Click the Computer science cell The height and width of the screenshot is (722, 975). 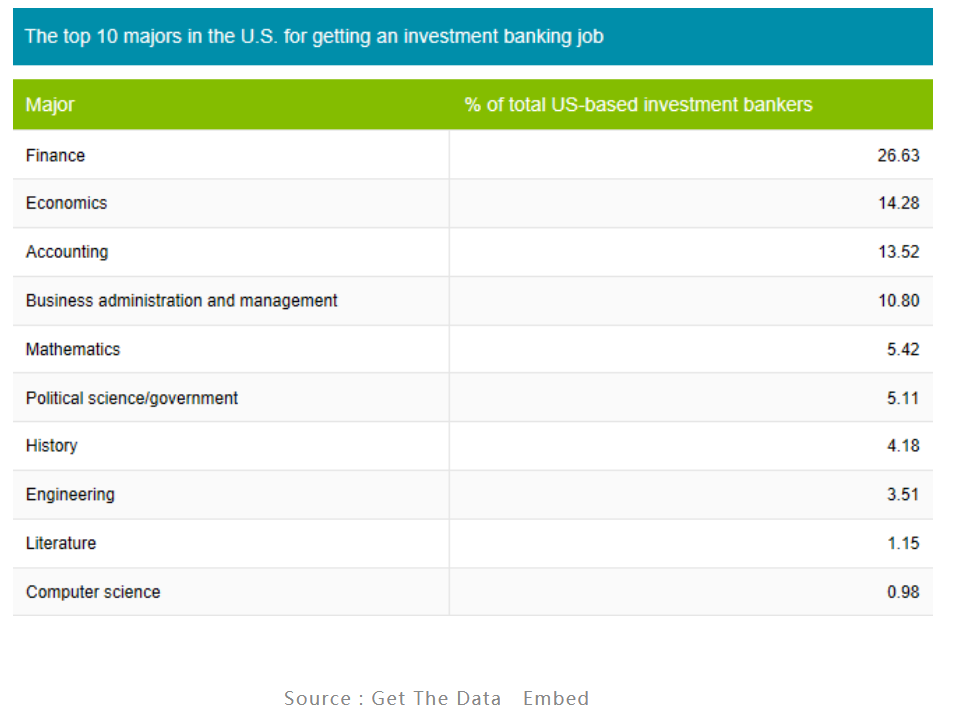[x=93, y=592]
